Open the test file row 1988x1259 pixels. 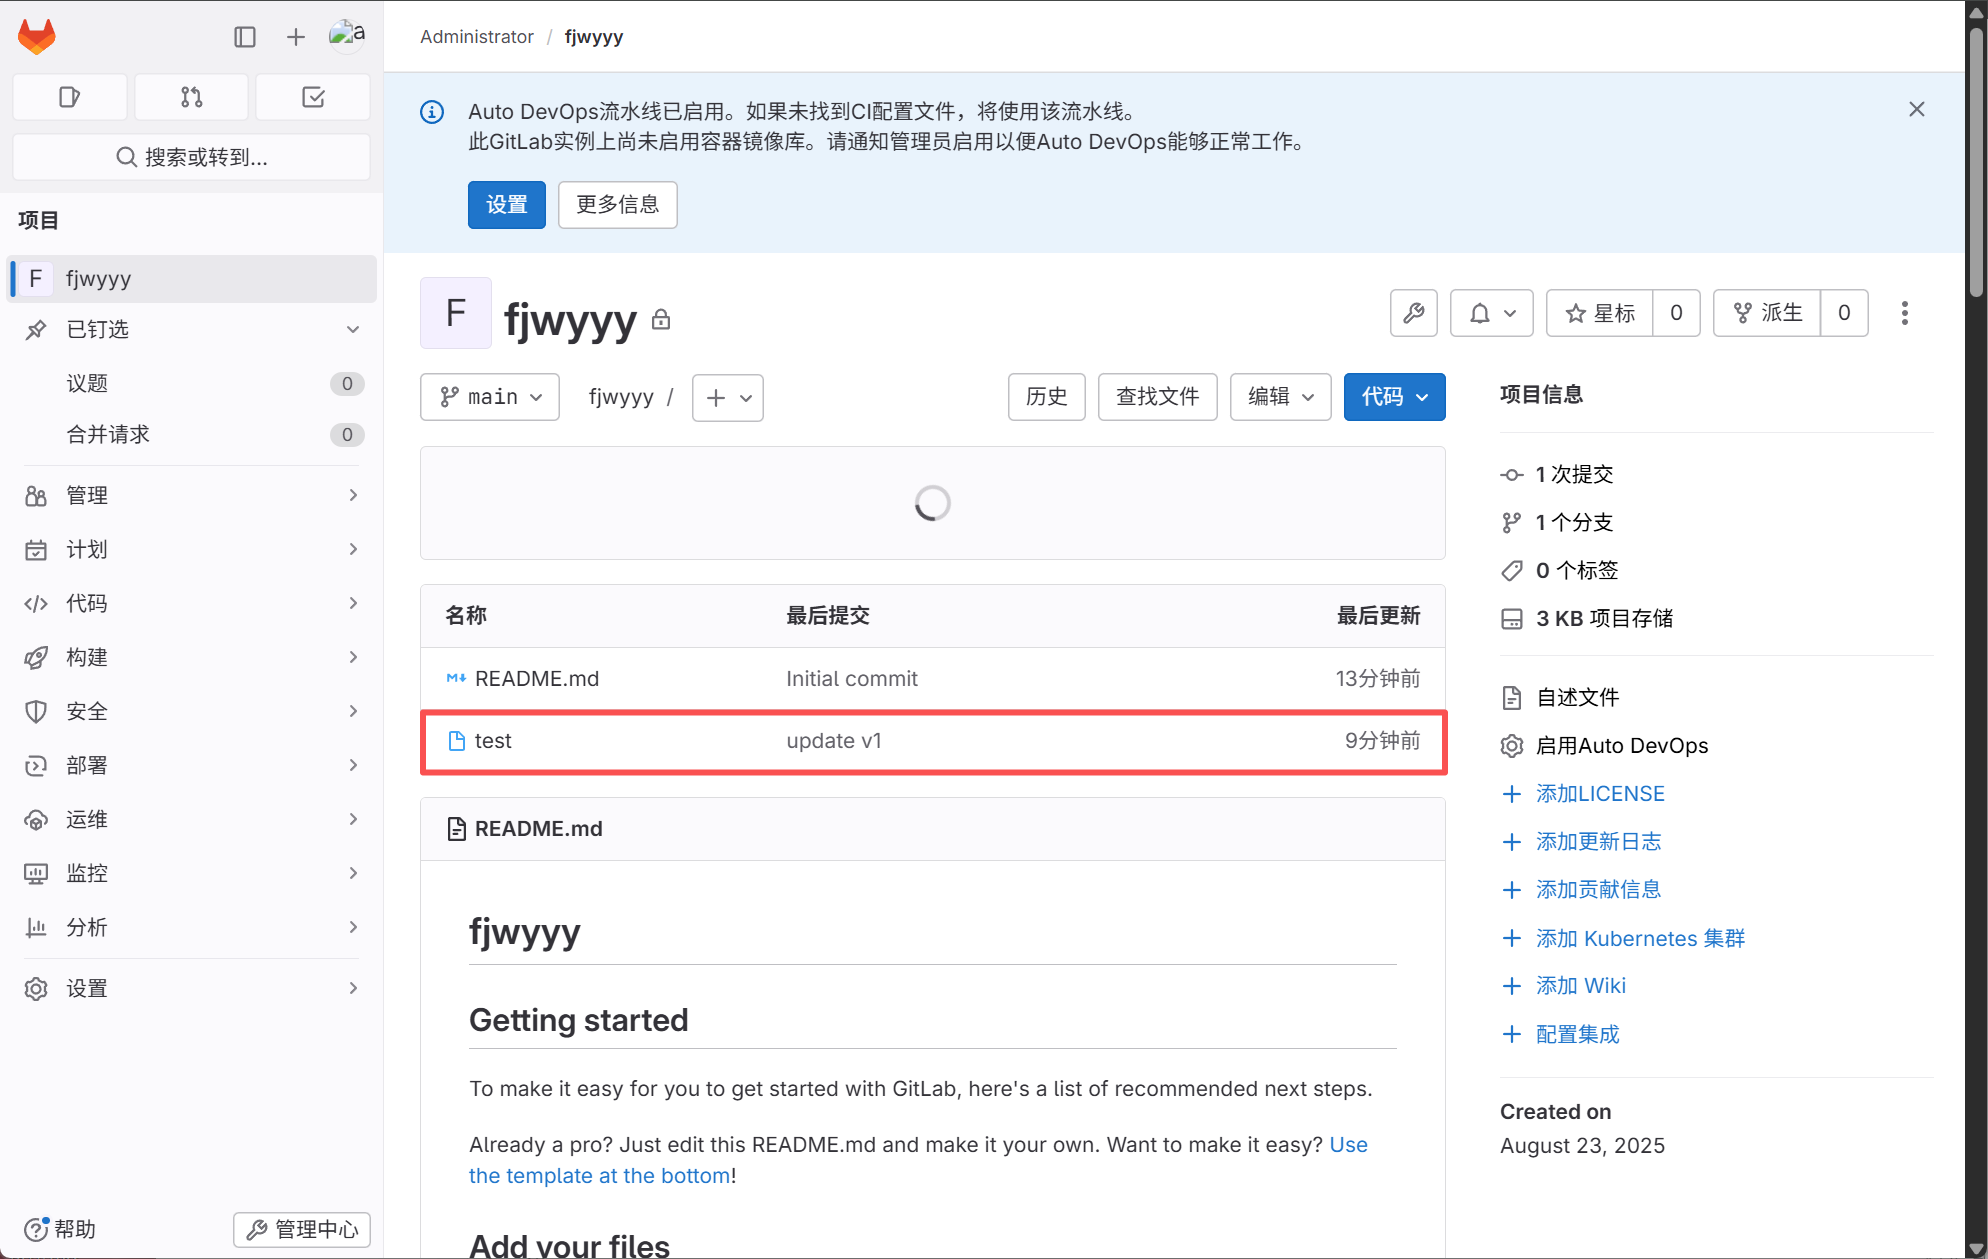tap(493, 741)
